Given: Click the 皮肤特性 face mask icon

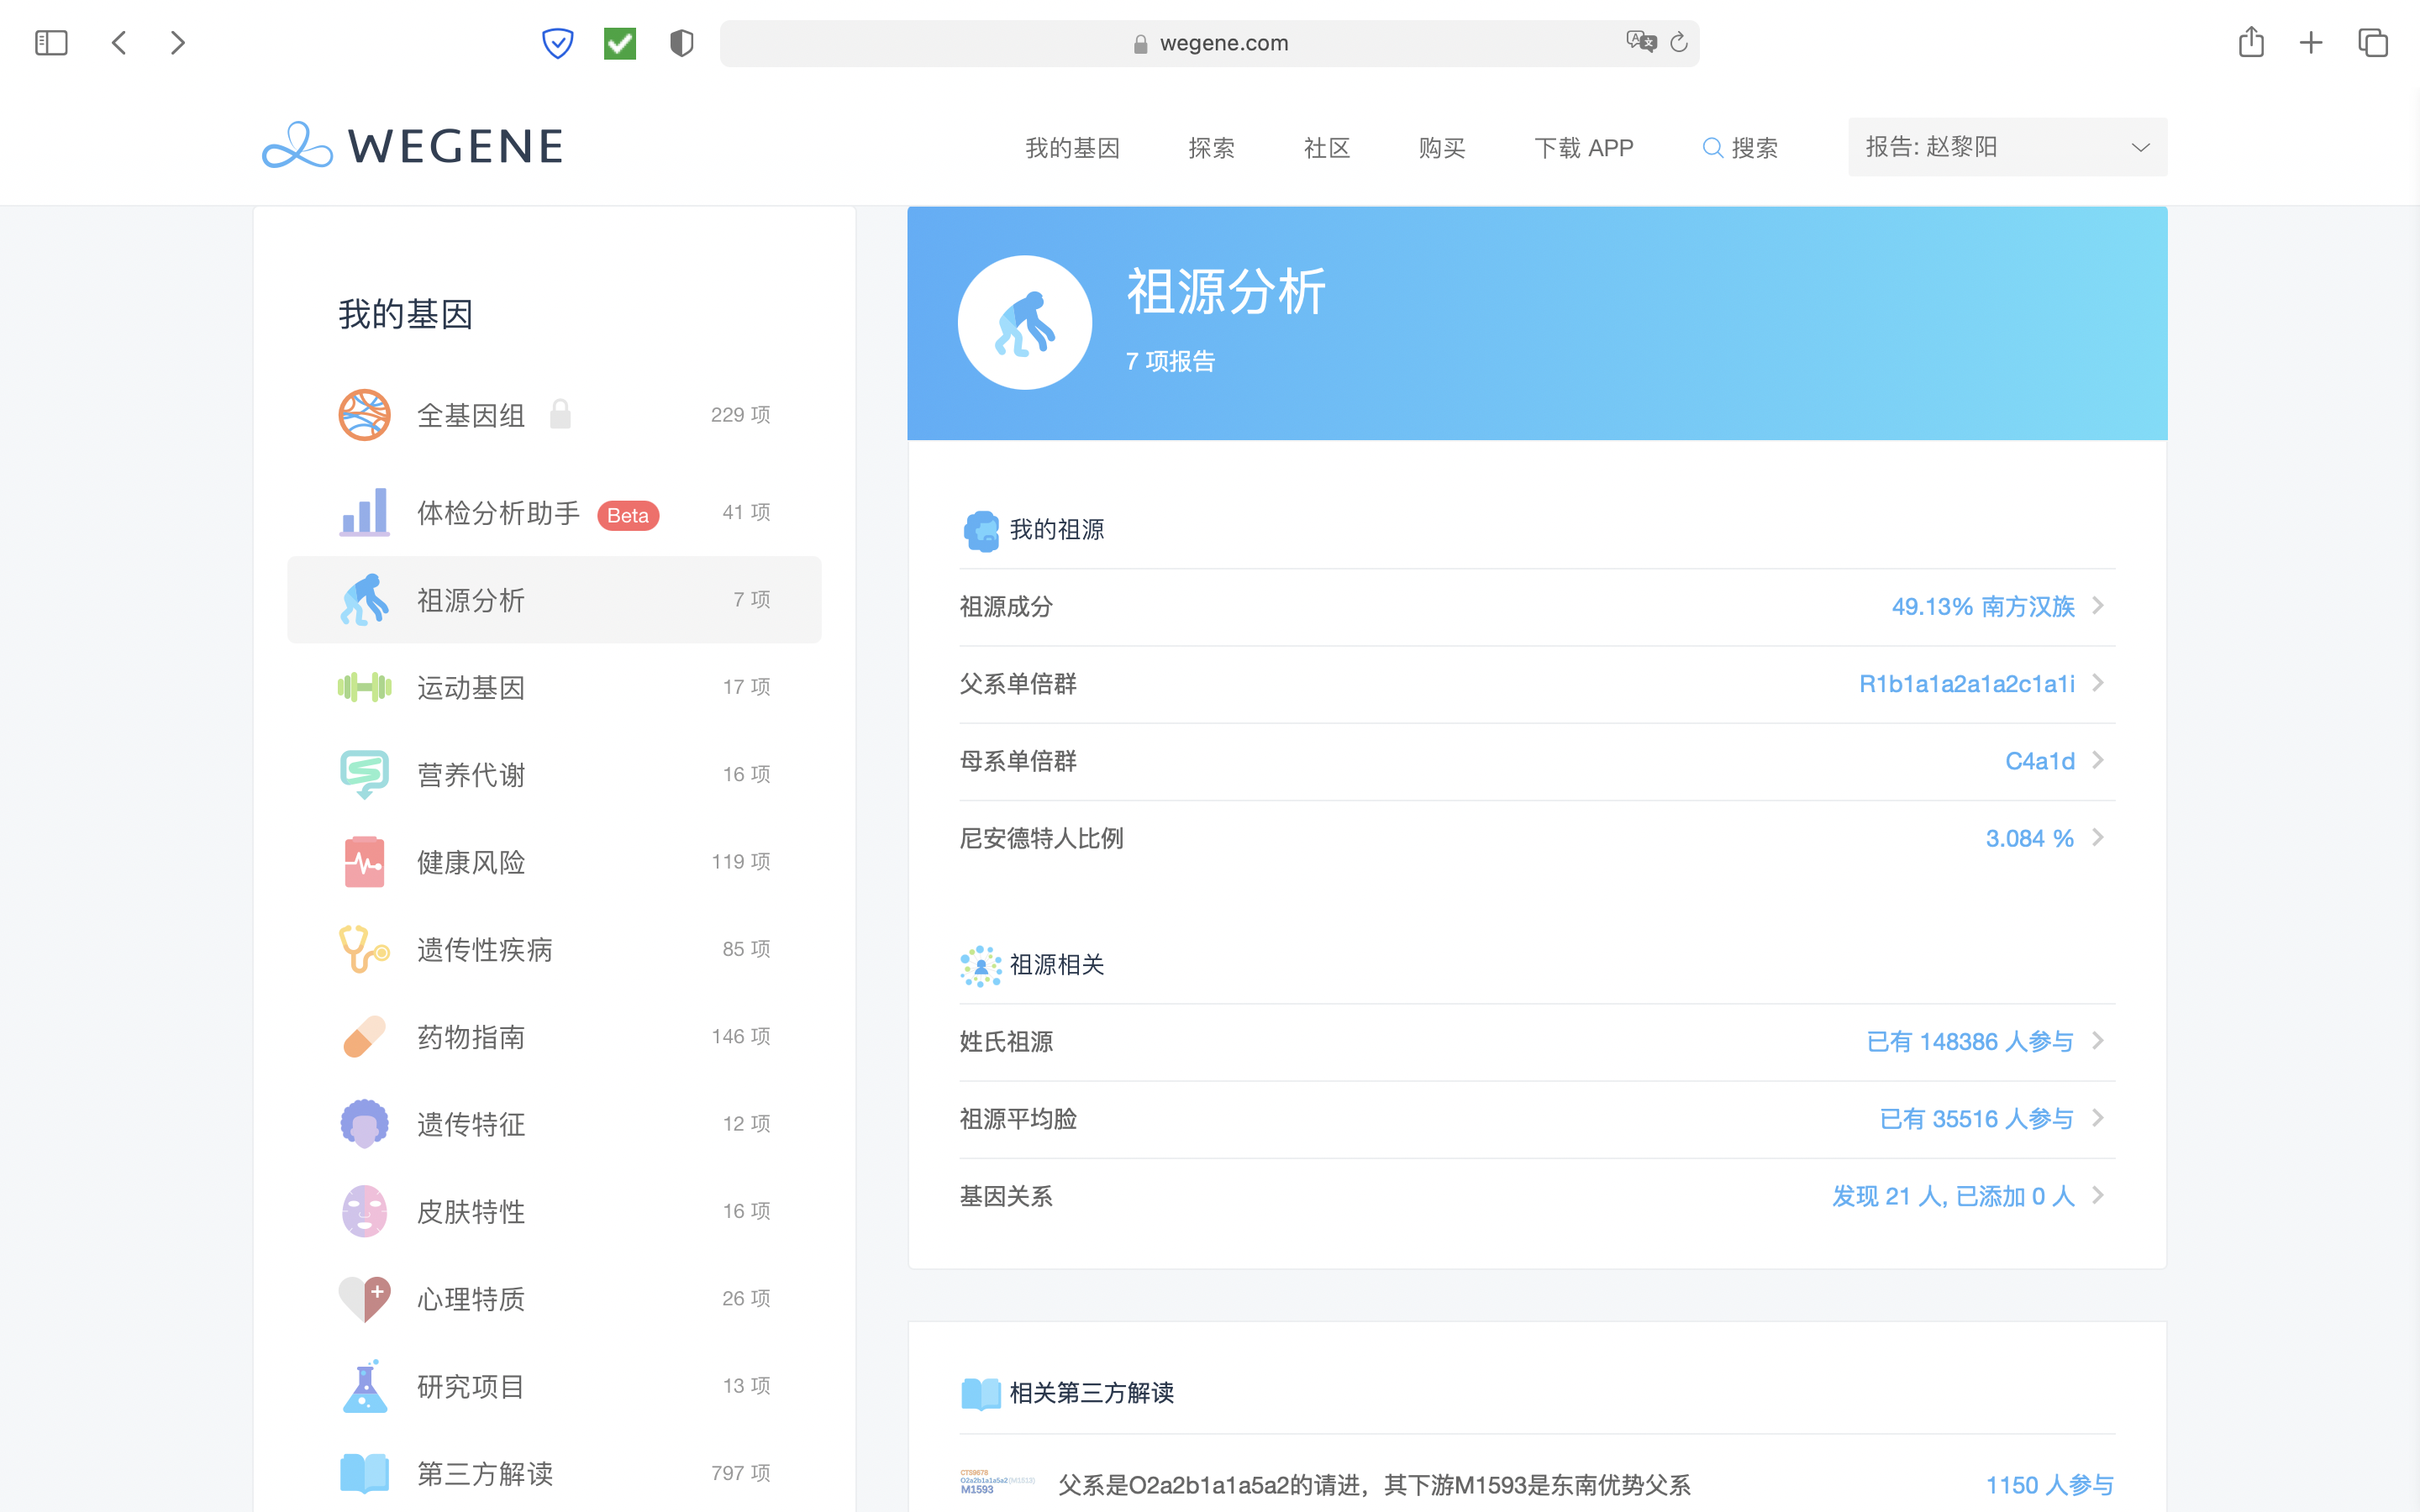Looking at the screenshot, I should (x=364, y=1211).
